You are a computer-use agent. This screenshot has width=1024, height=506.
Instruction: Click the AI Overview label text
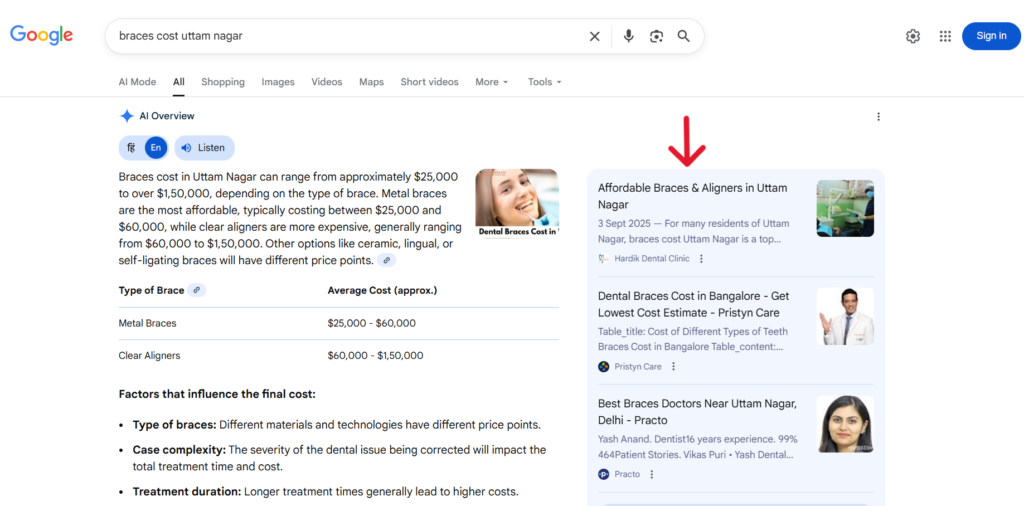point(167,116)
